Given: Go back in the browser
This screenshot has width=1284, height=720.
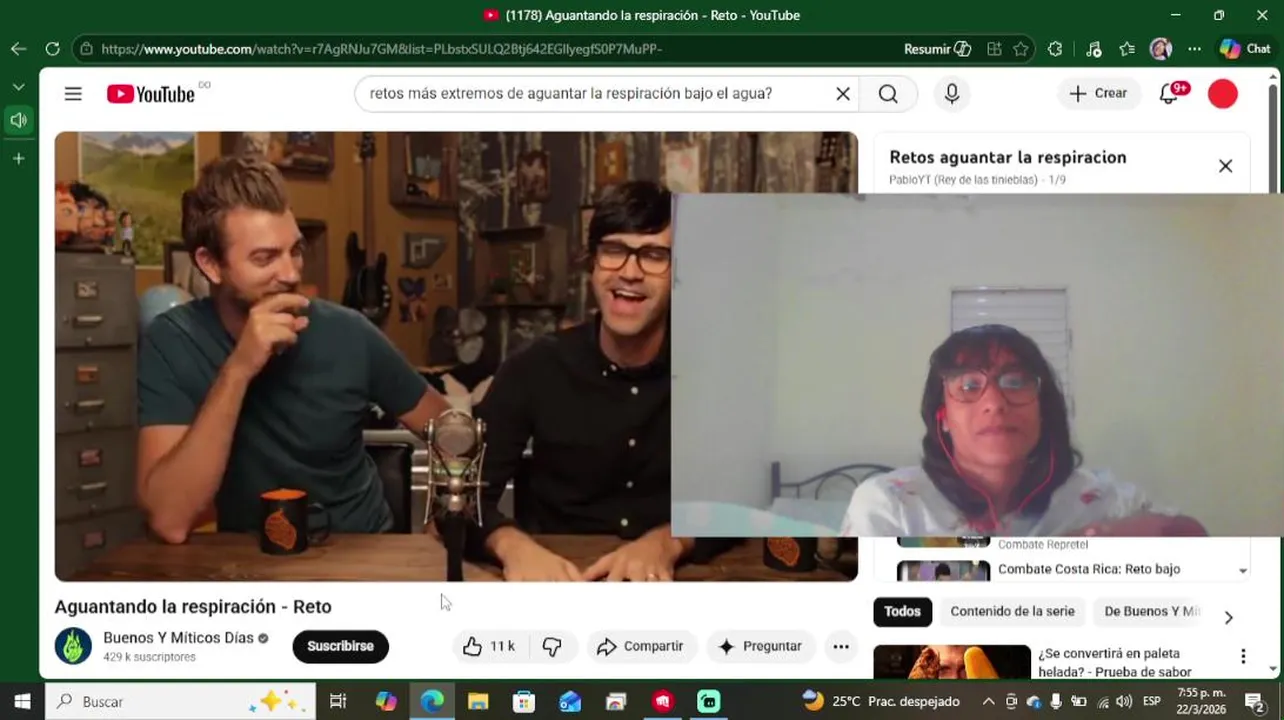Looking at the screenshot, I should click(19, 49).
